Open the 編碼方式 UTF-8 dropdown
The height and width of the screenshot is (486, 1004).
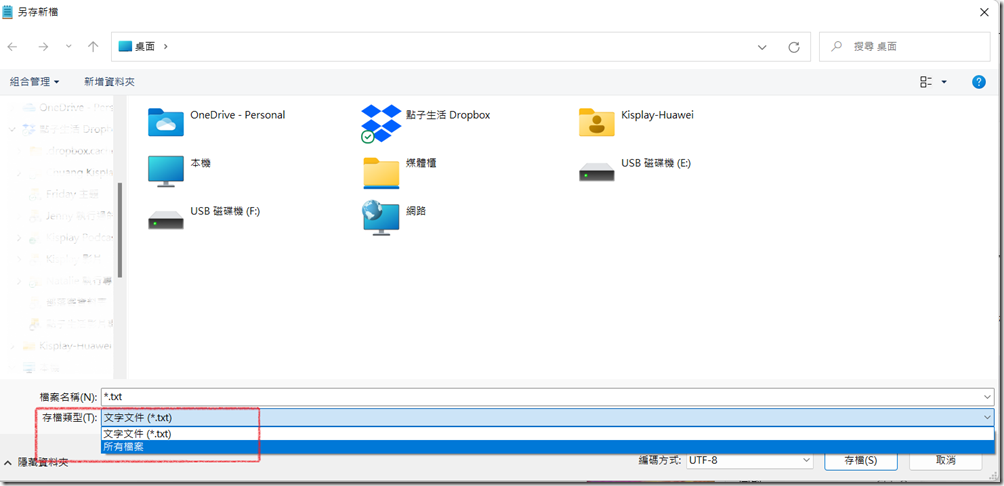click(752, 460)
